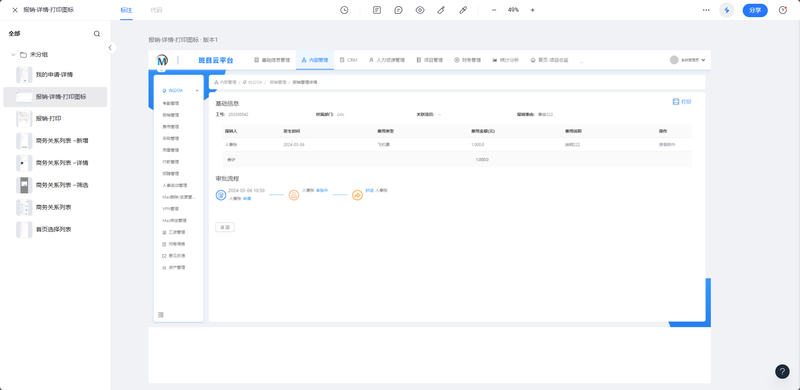The height and width of the screenshot is (390, 800).
Task: Select the 首页选择列表 page
Action: point(55,229)
